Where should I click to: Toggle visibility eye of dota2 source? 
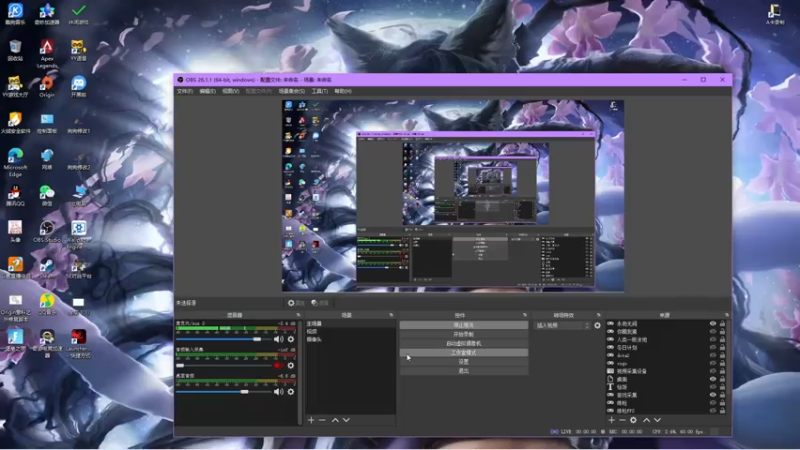click(713, 355)
